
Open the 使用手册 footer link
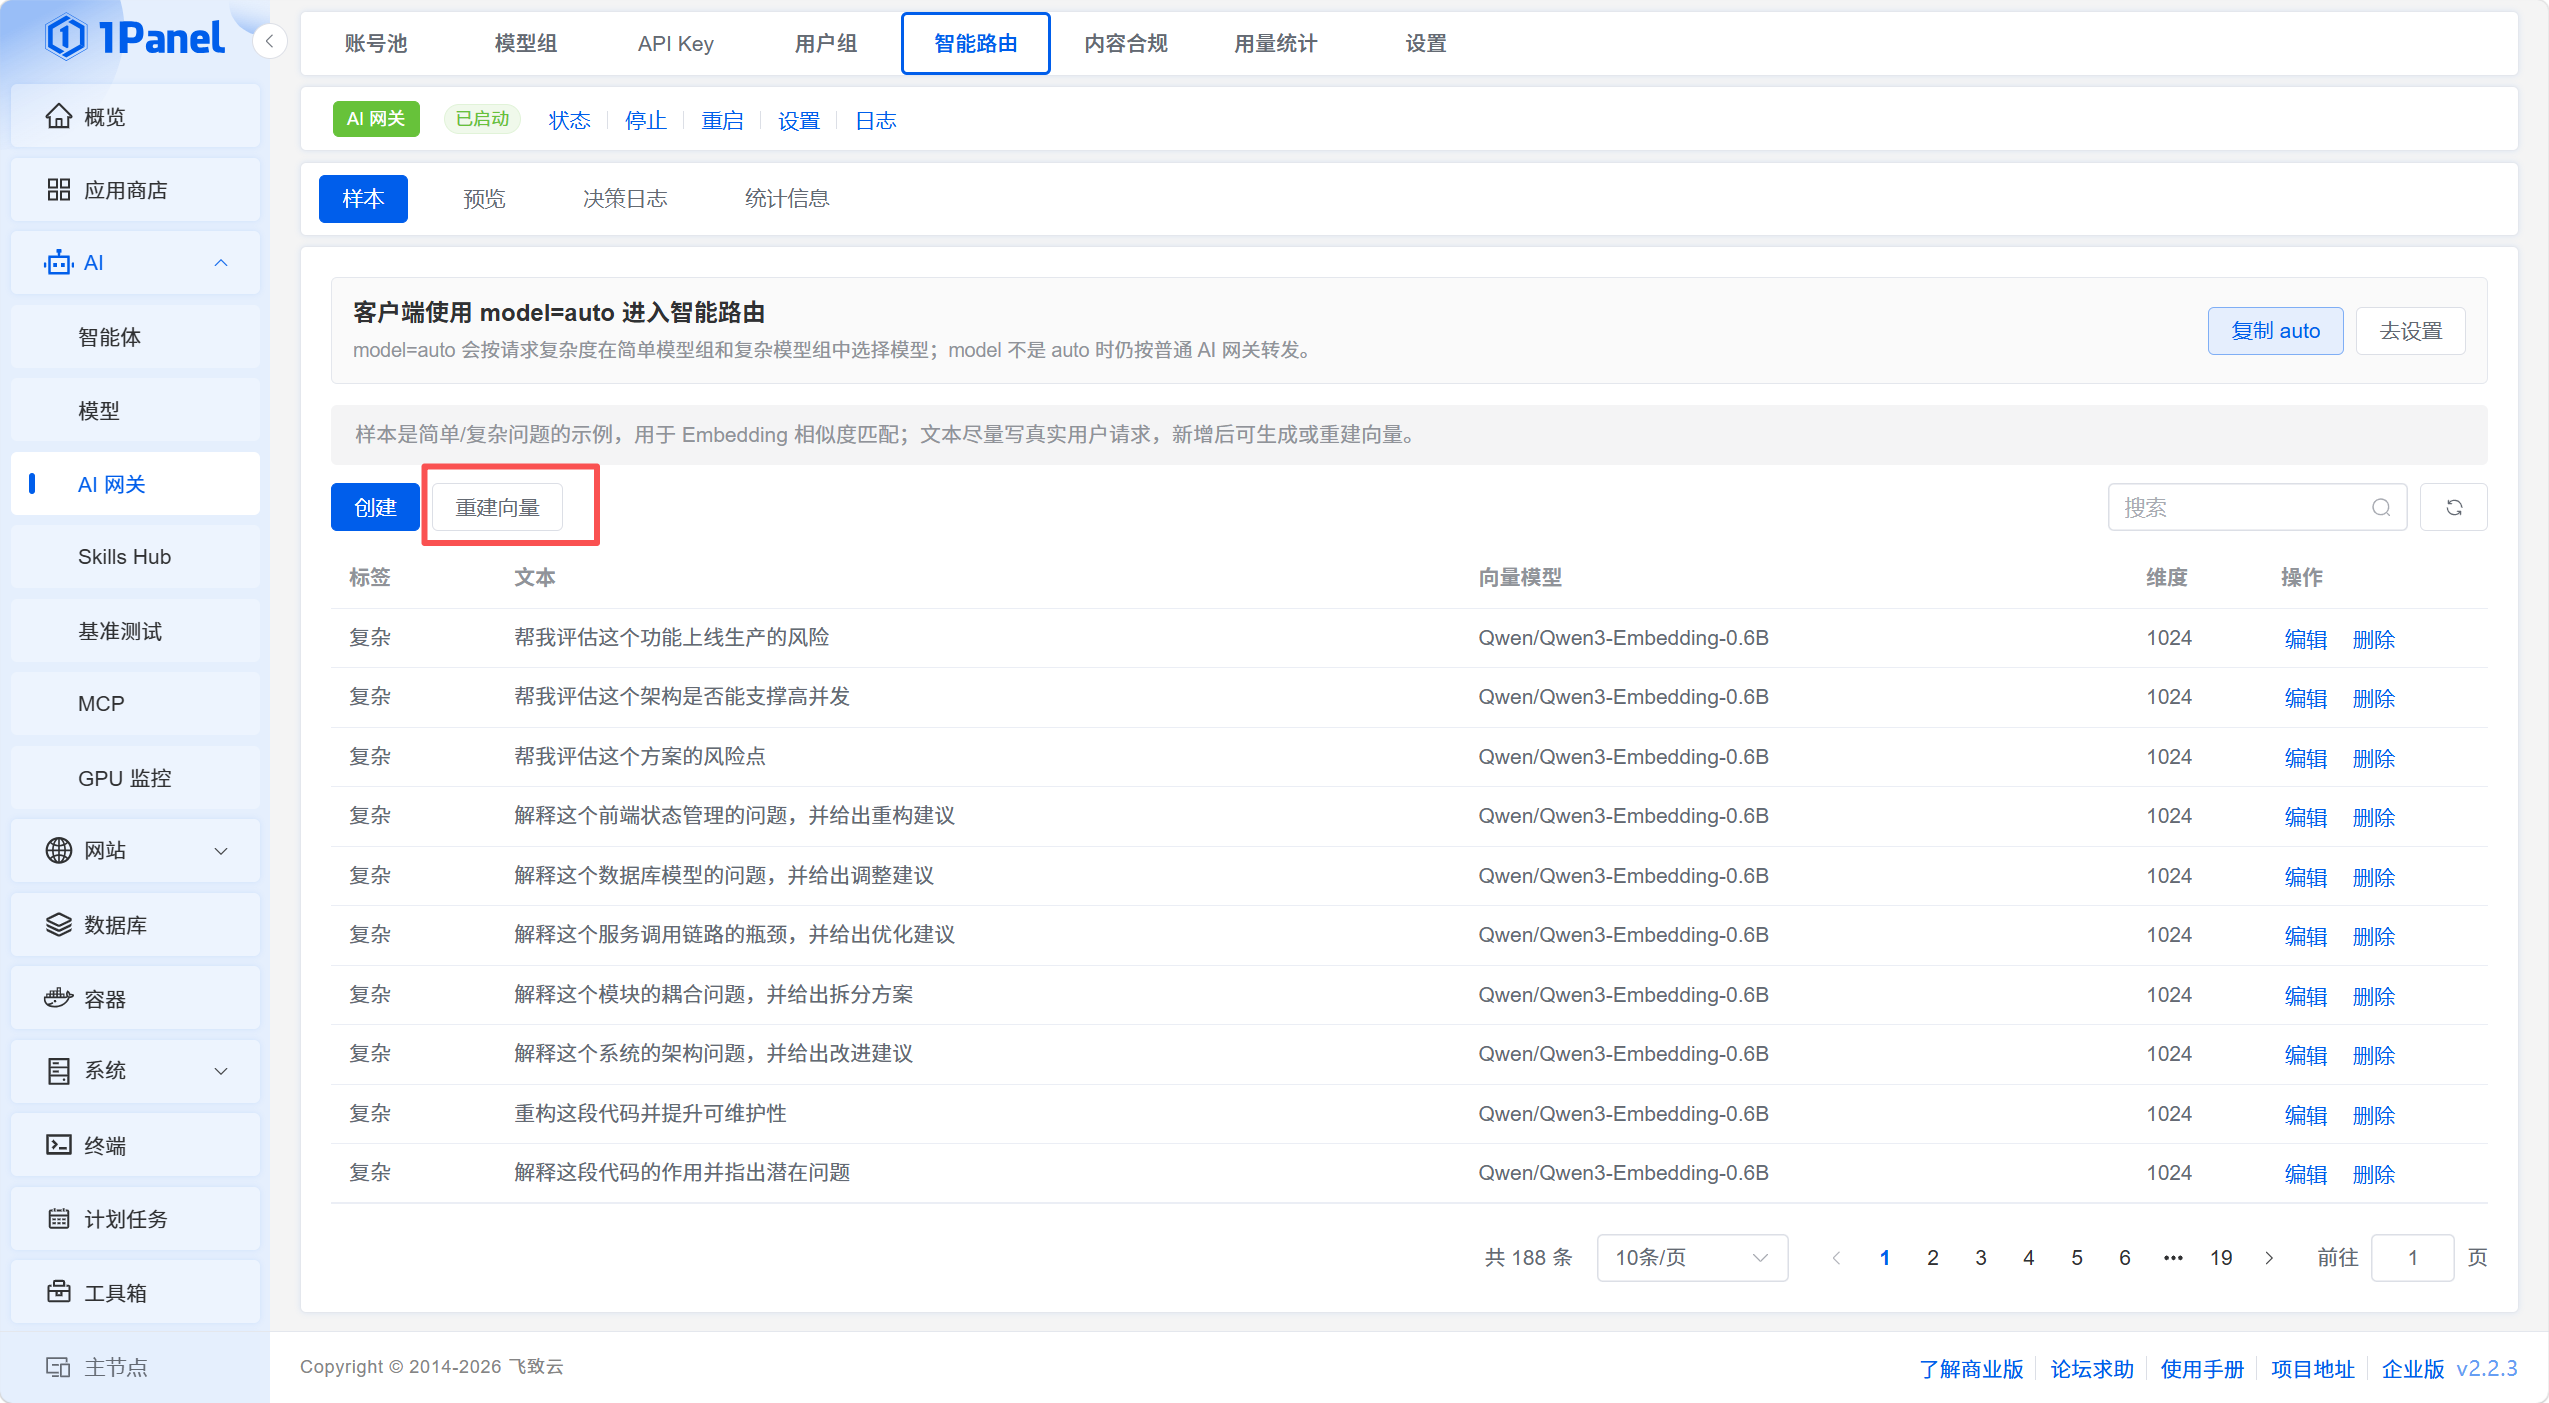[x=2202, y=1369]
